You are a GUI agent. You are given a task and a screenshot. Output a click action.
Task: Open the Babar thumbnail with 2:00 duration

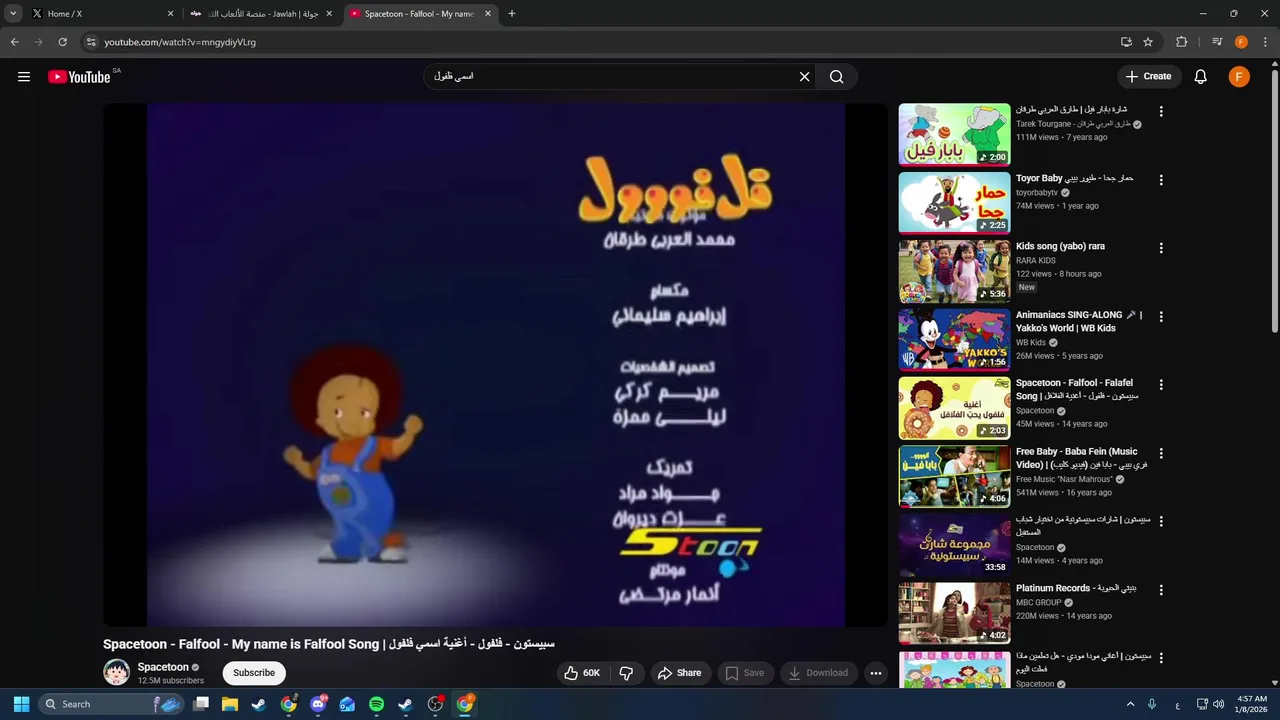pos(954,135)
